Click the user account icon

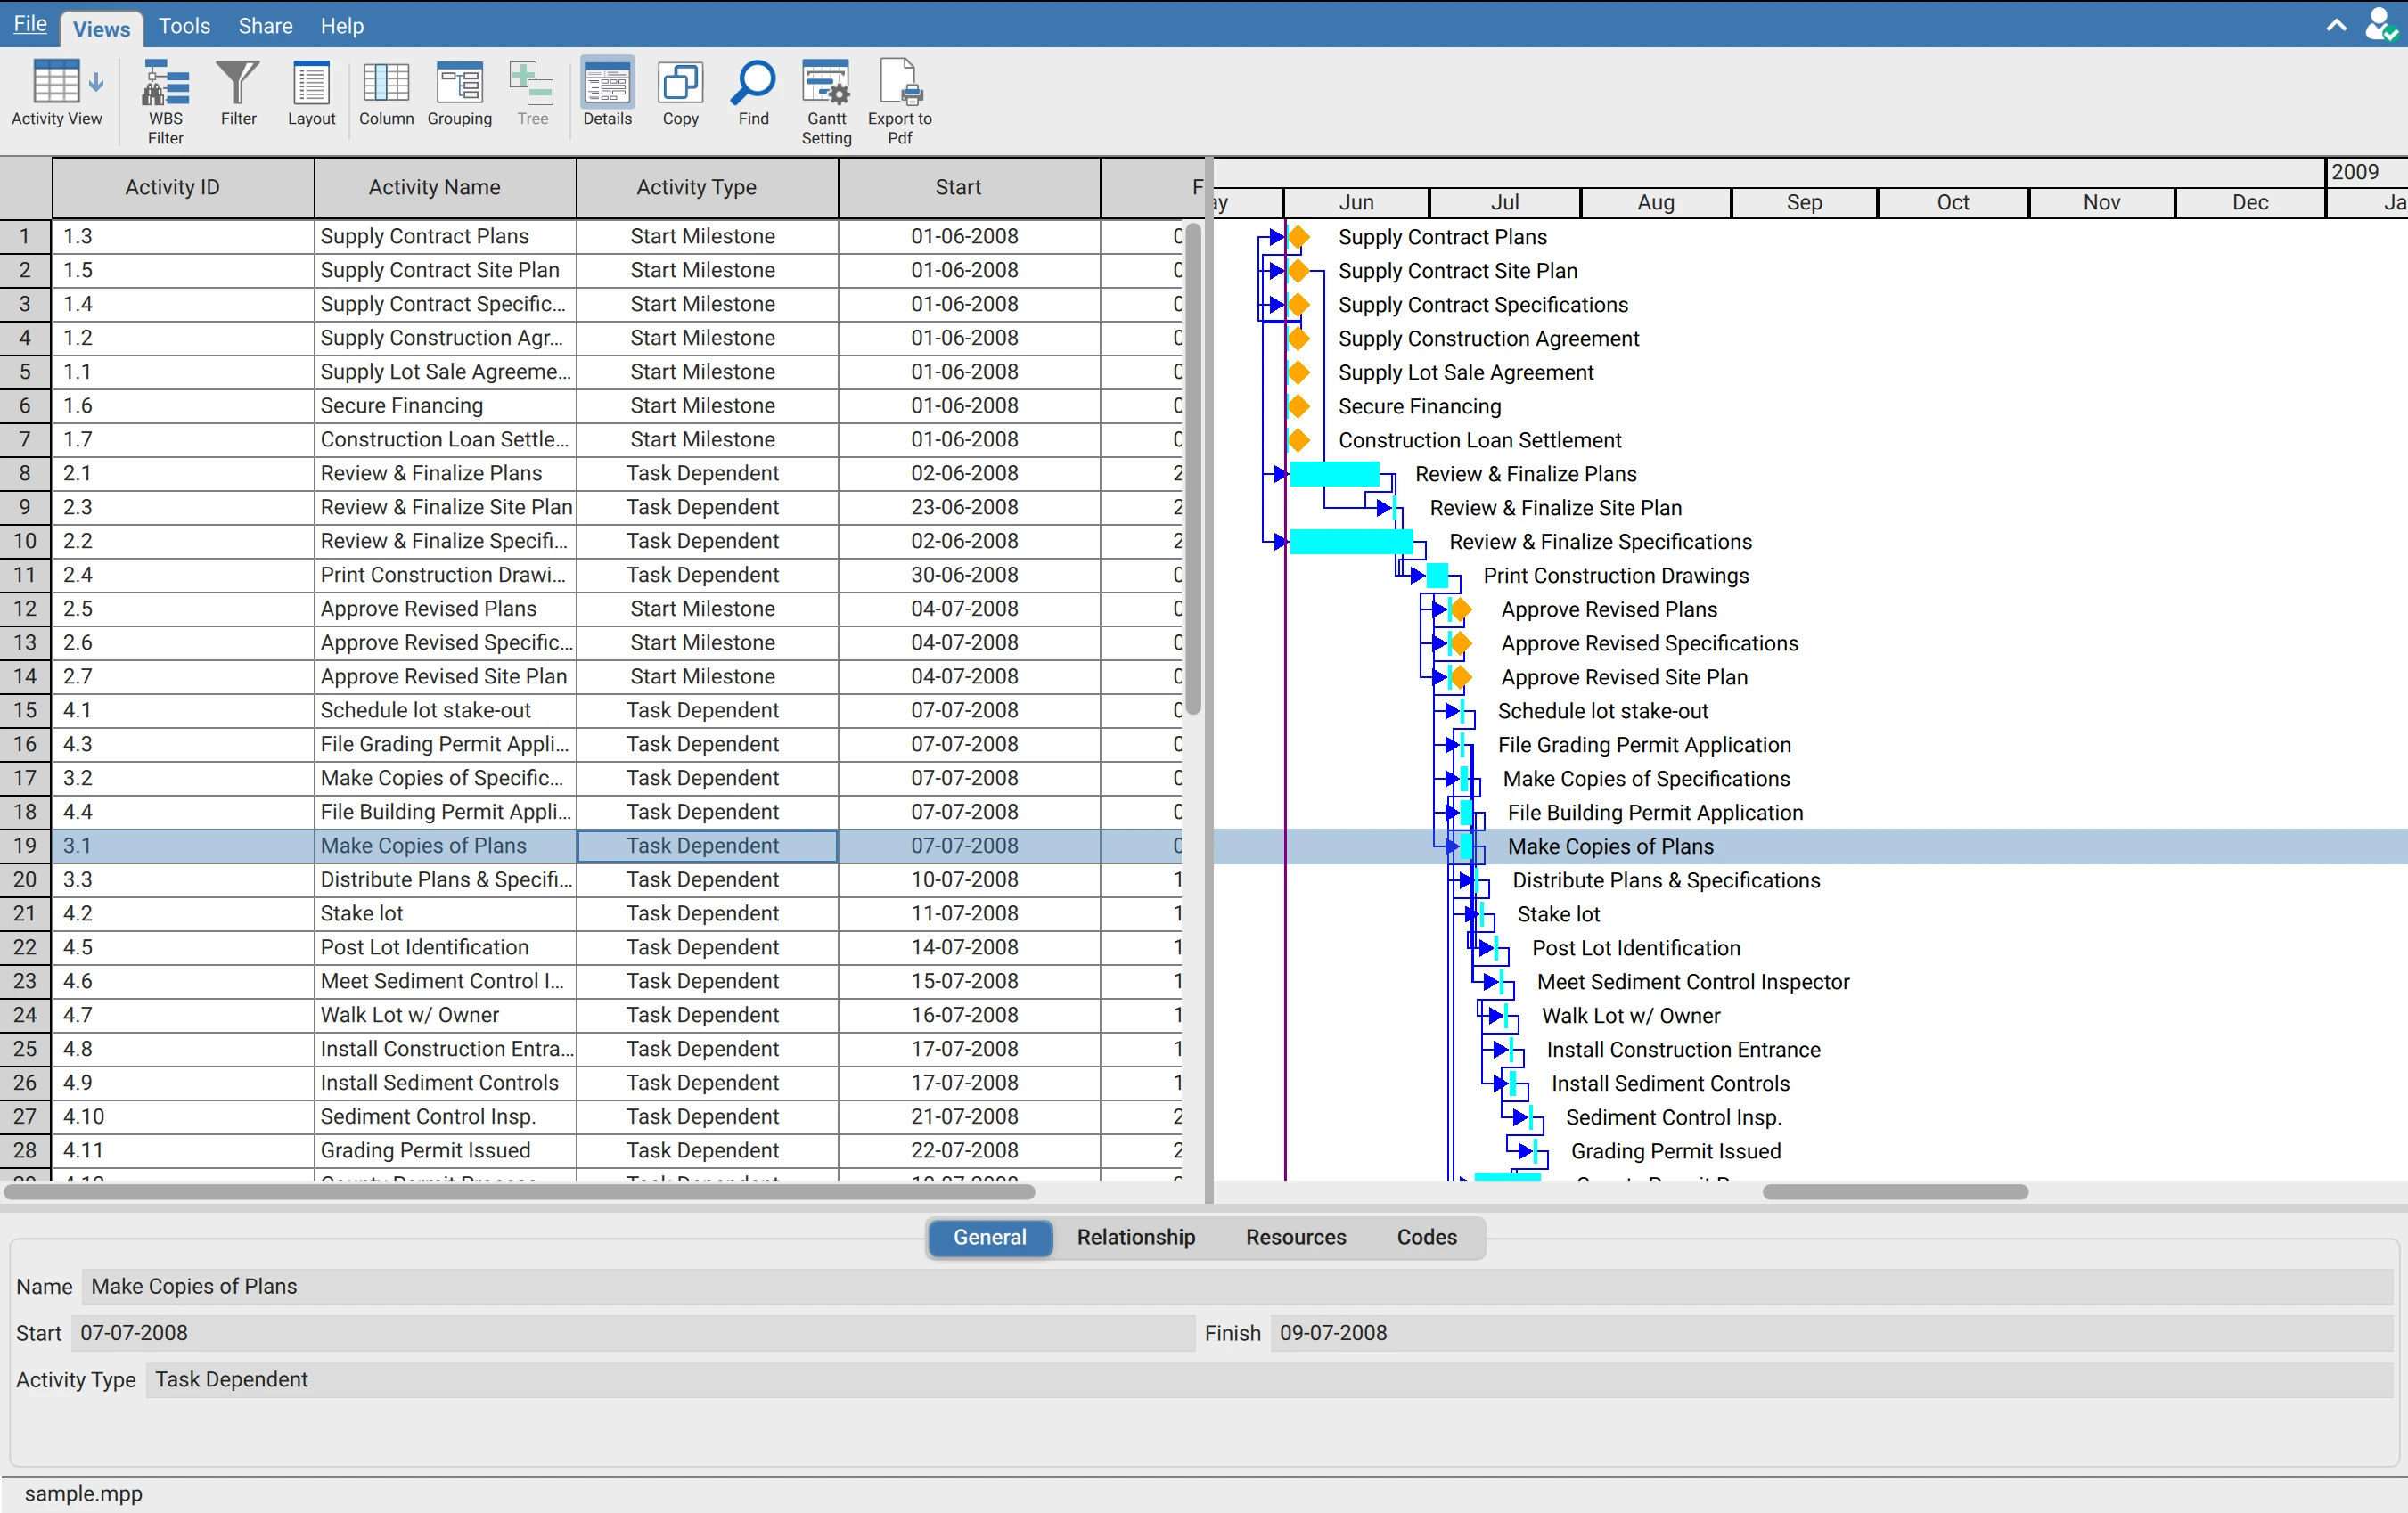(2382, 24)
